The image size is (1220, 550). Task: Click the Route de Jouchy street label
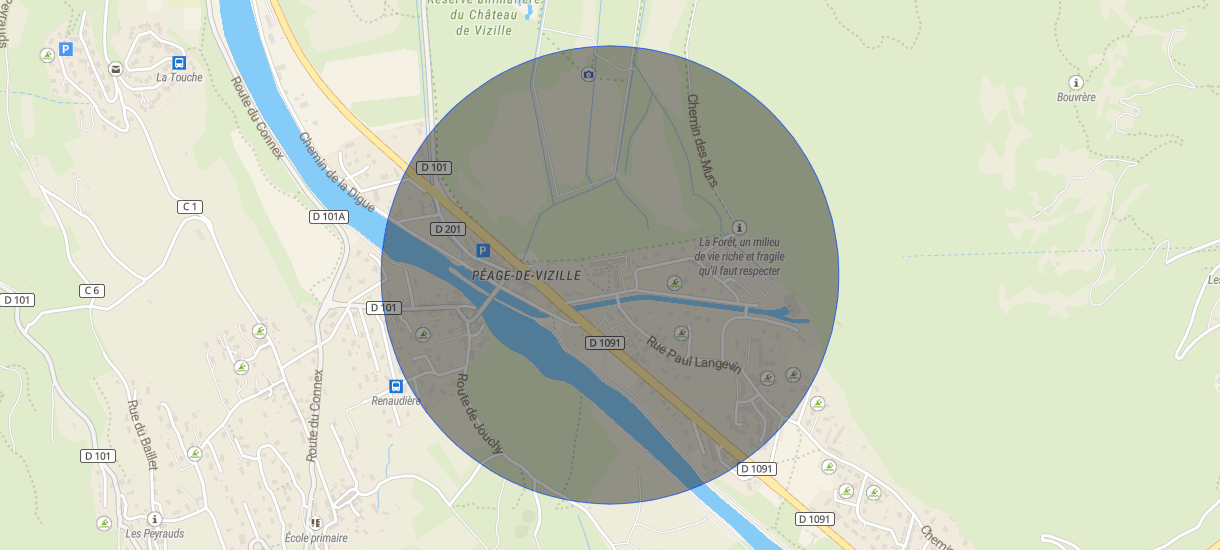pos(479,413)
